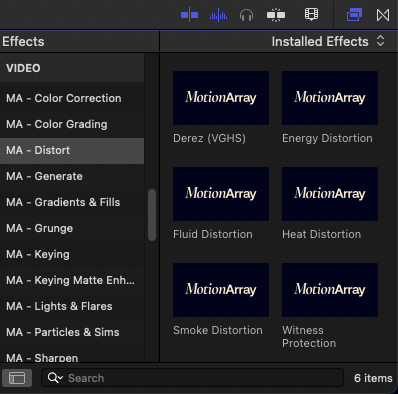Toggle audio skimming waveform icon
The image size is (398, 394).
click(218, 15)
